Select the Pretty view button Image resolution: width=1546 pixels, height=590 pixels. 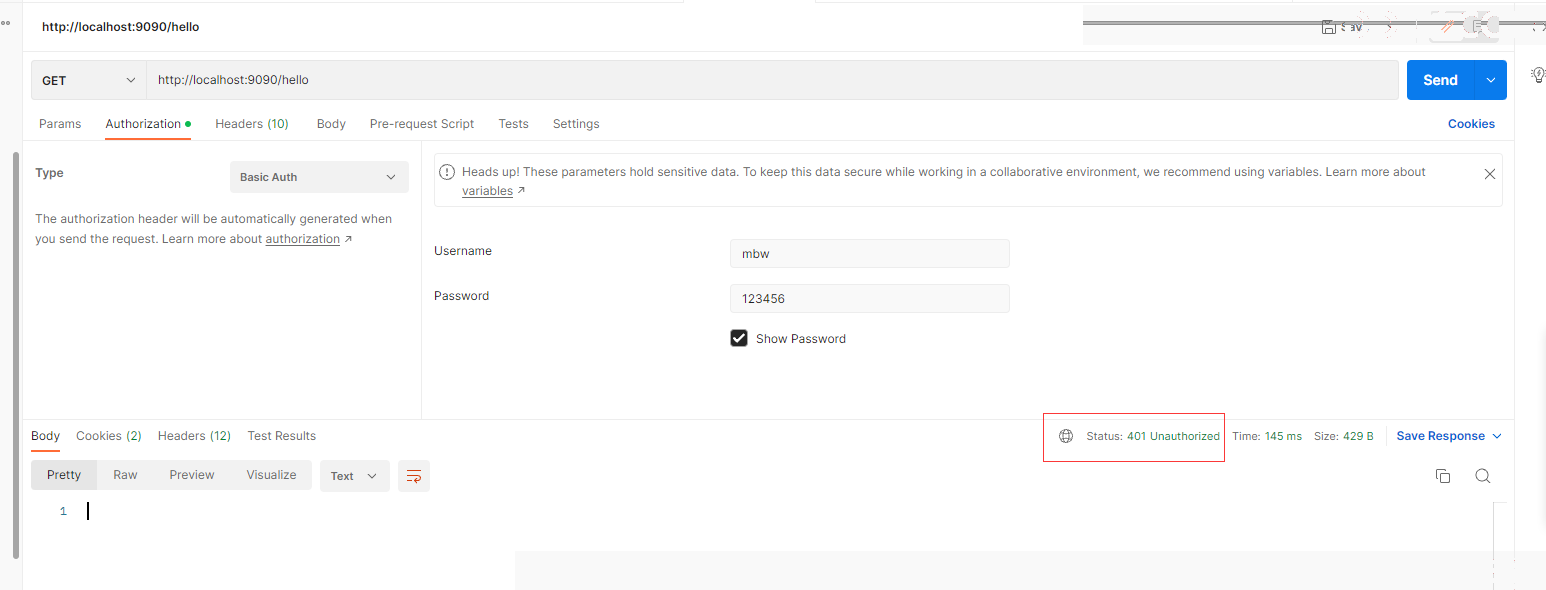pyautogui.click(x=64, y=475)
